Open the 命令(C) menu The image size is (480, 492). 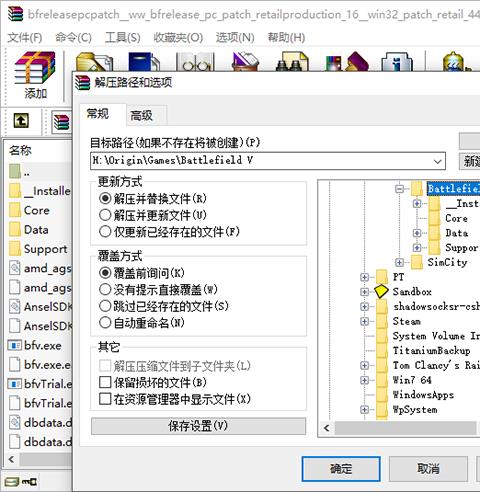tap(73, 37)
